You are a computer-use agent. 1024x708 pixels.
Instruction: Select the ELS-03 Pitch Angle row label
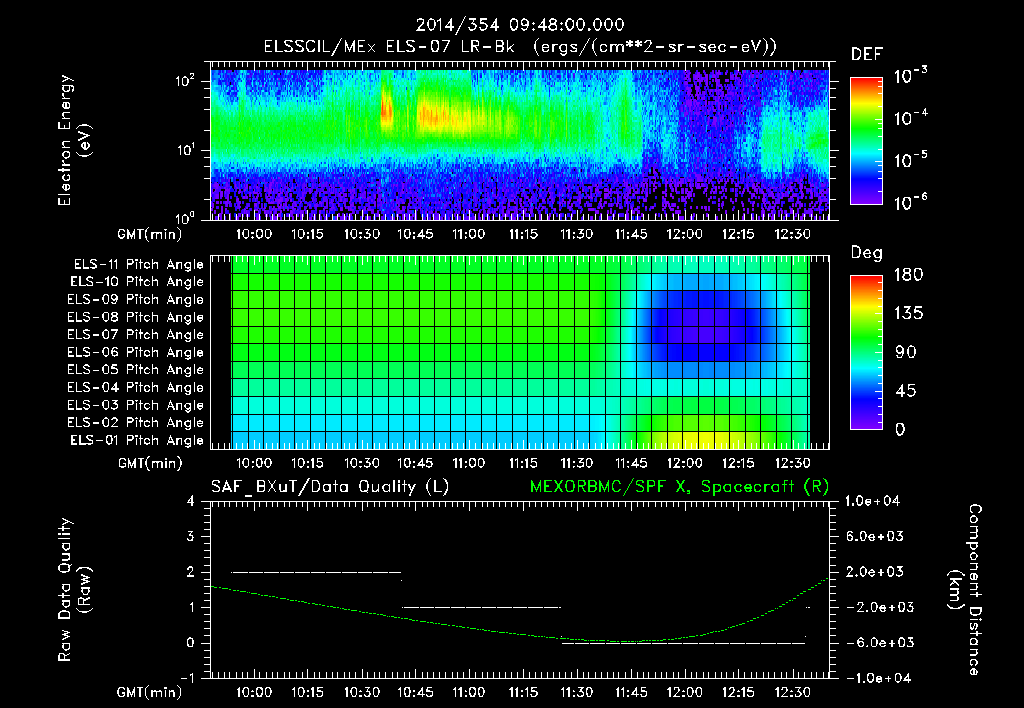[x=136, y=405]
